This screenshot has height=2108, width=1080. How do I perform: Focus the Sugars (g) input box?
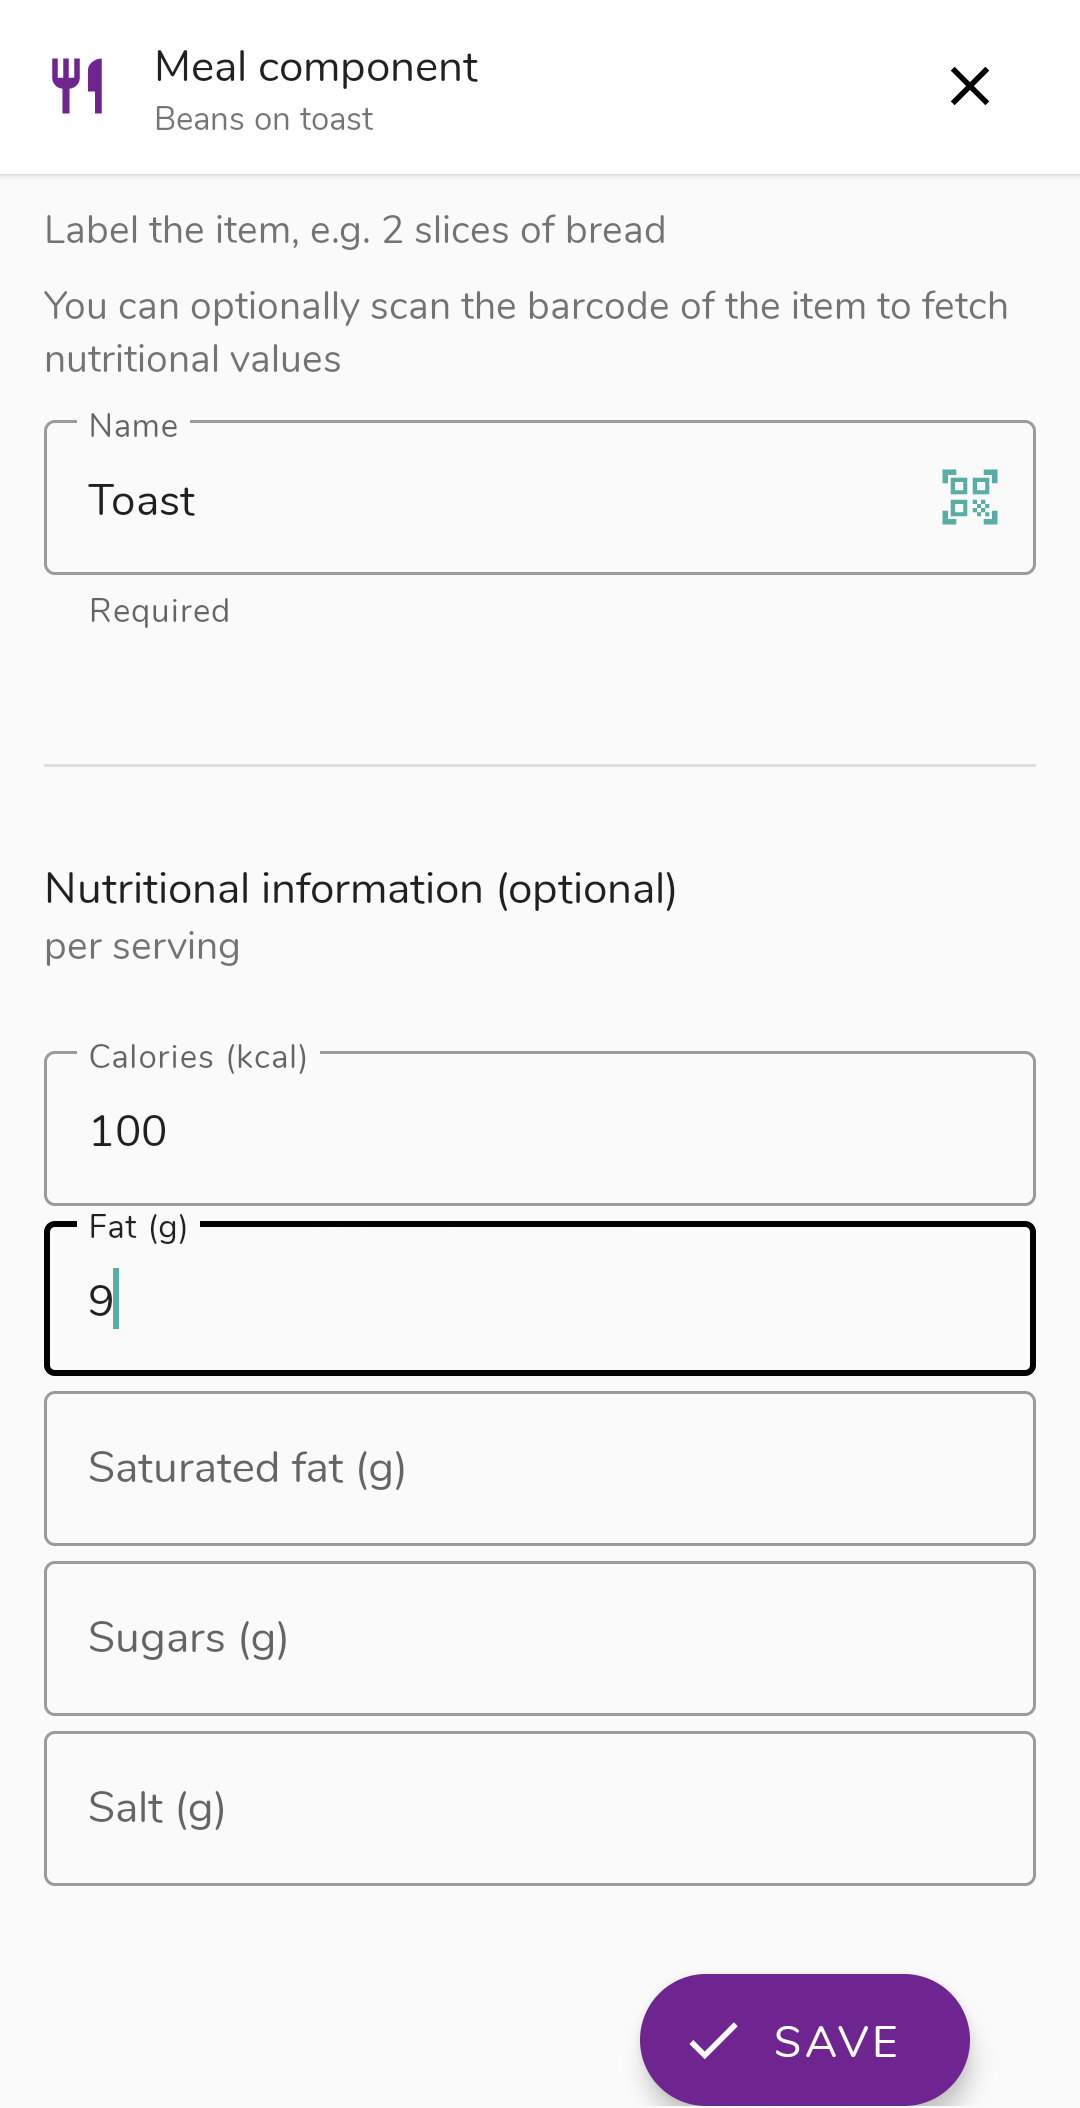tap(540, 1638)
